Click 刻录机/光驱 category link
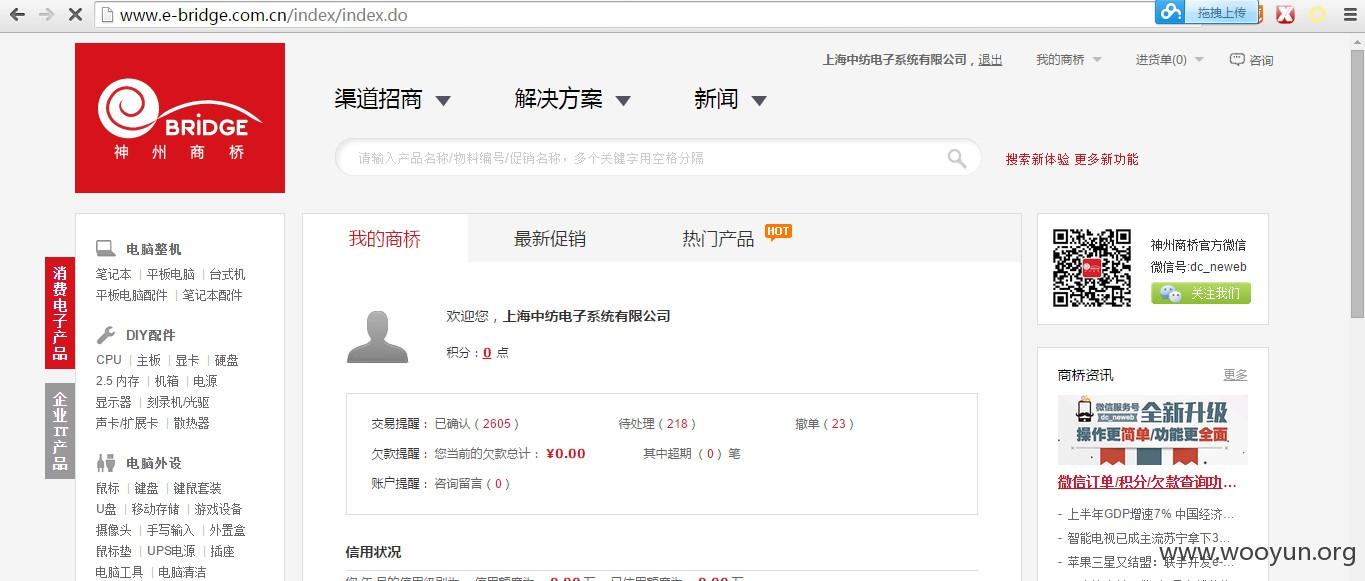 pos(178,402)
